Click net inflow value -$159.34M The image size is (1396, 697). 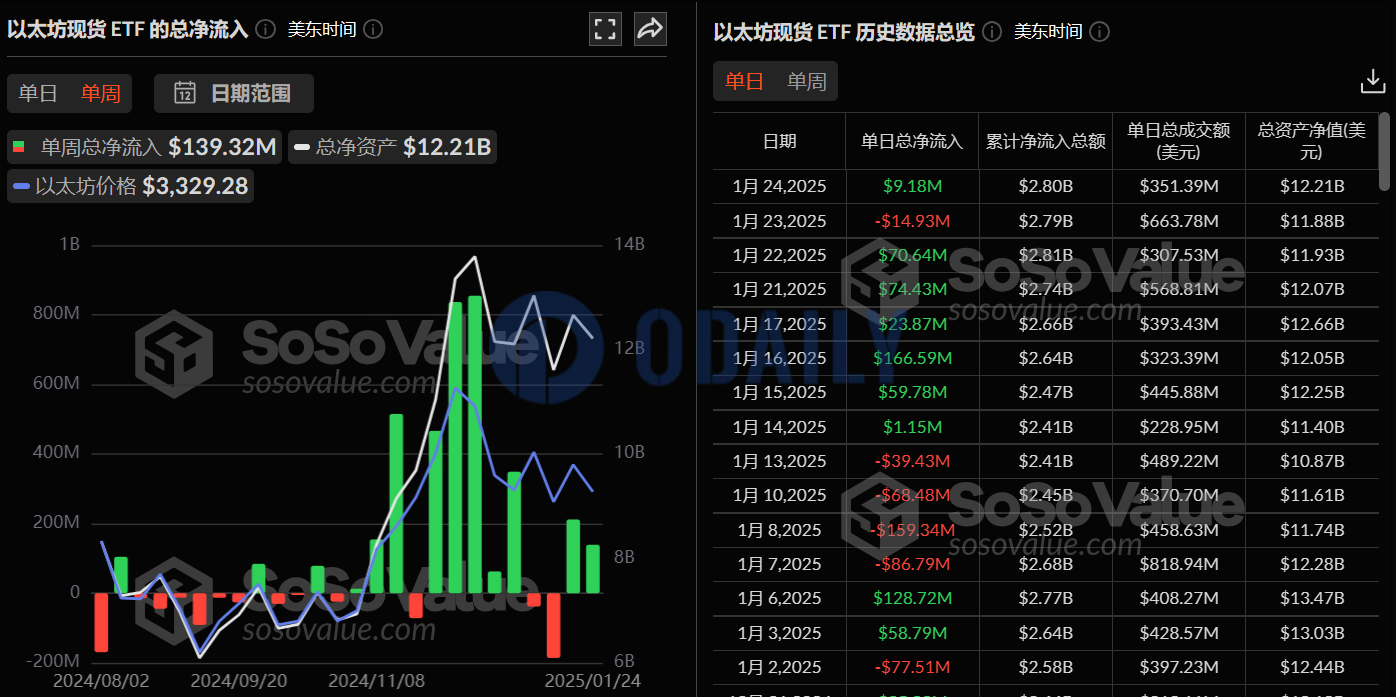point(912,530)
